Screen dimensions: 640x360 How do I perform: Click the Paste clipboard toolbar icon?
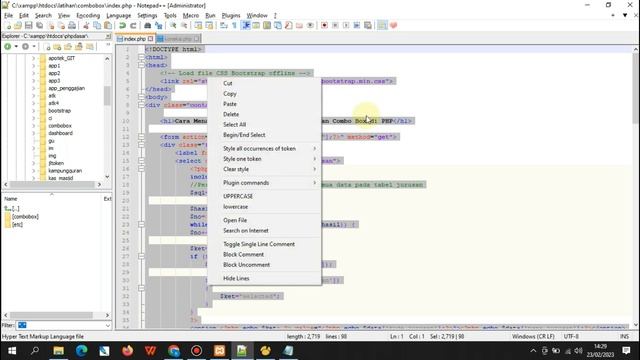pyautogui.click(x=108, y=25)
